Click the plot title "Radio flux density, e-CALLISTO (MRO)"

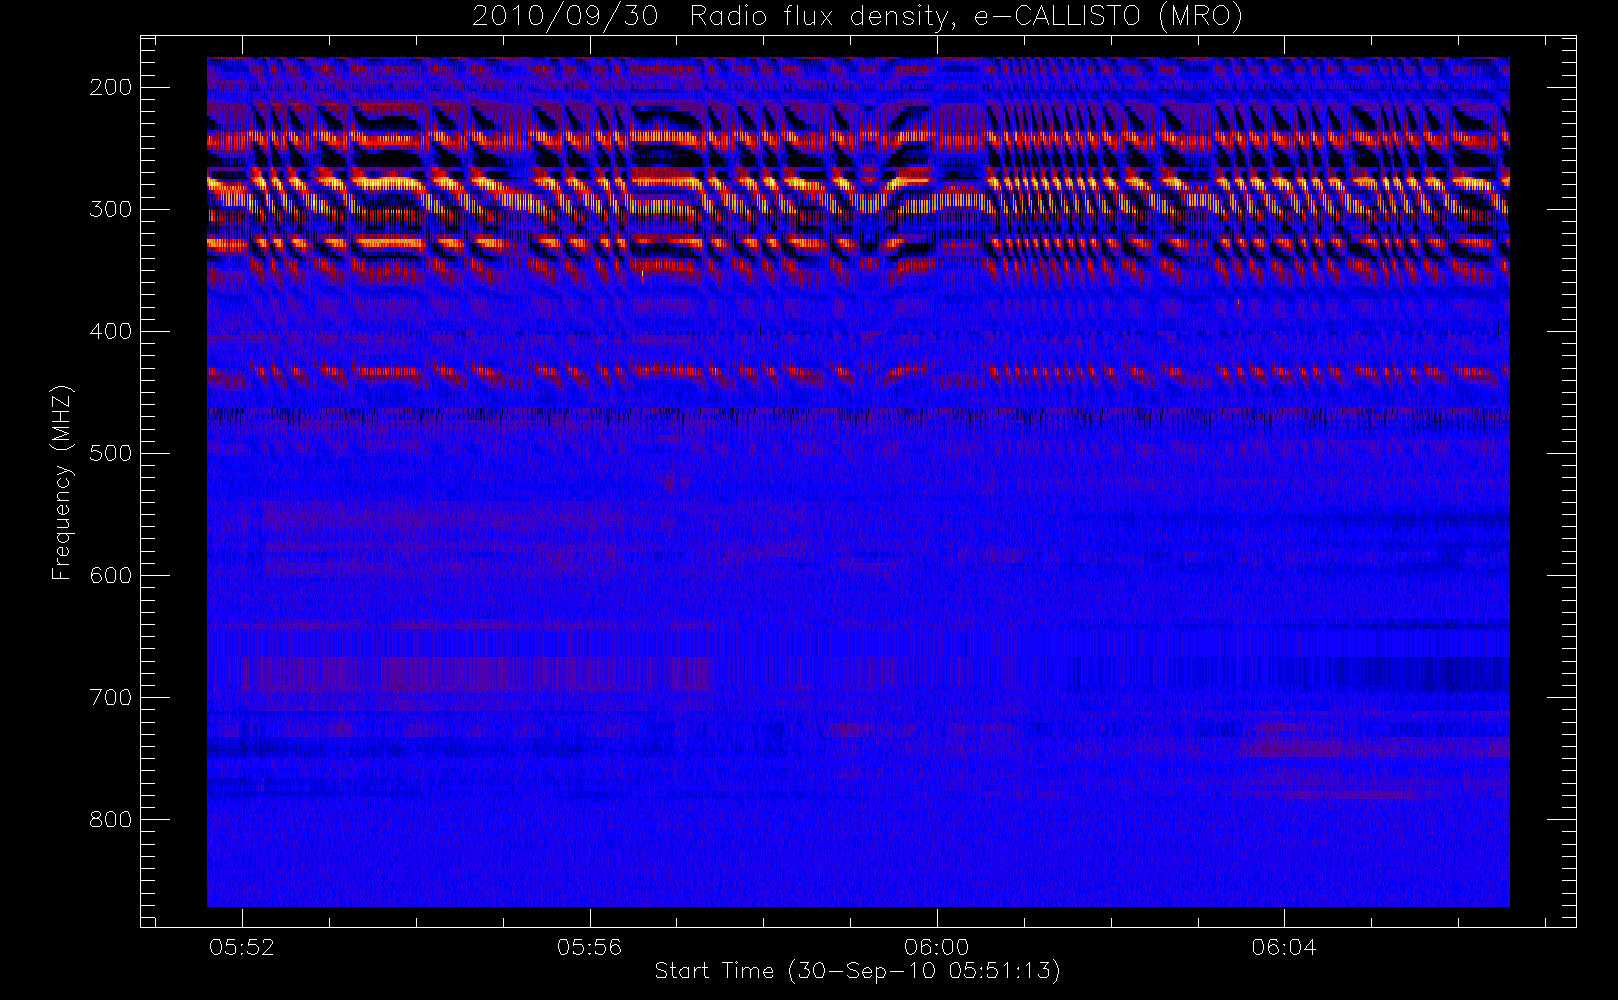click(x=967, y=17)
